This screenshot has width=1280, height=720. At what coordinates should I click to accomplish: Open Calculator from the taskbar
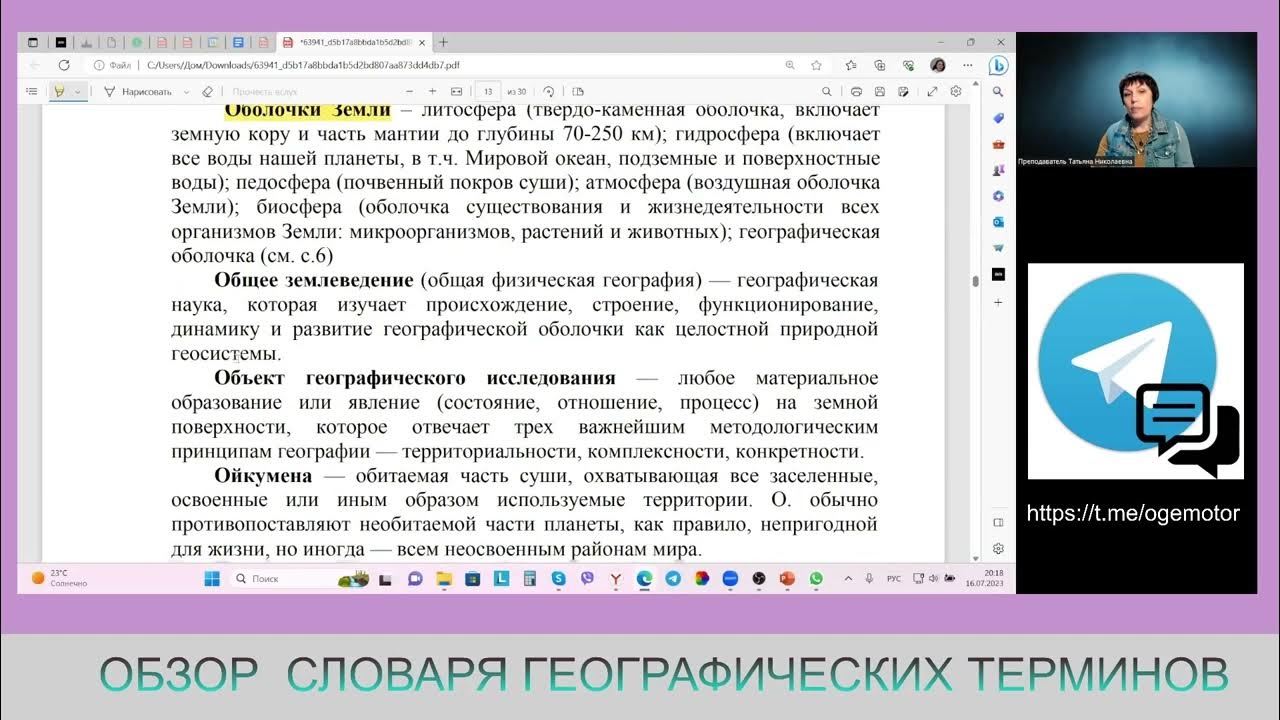click(x=530, y=578)
